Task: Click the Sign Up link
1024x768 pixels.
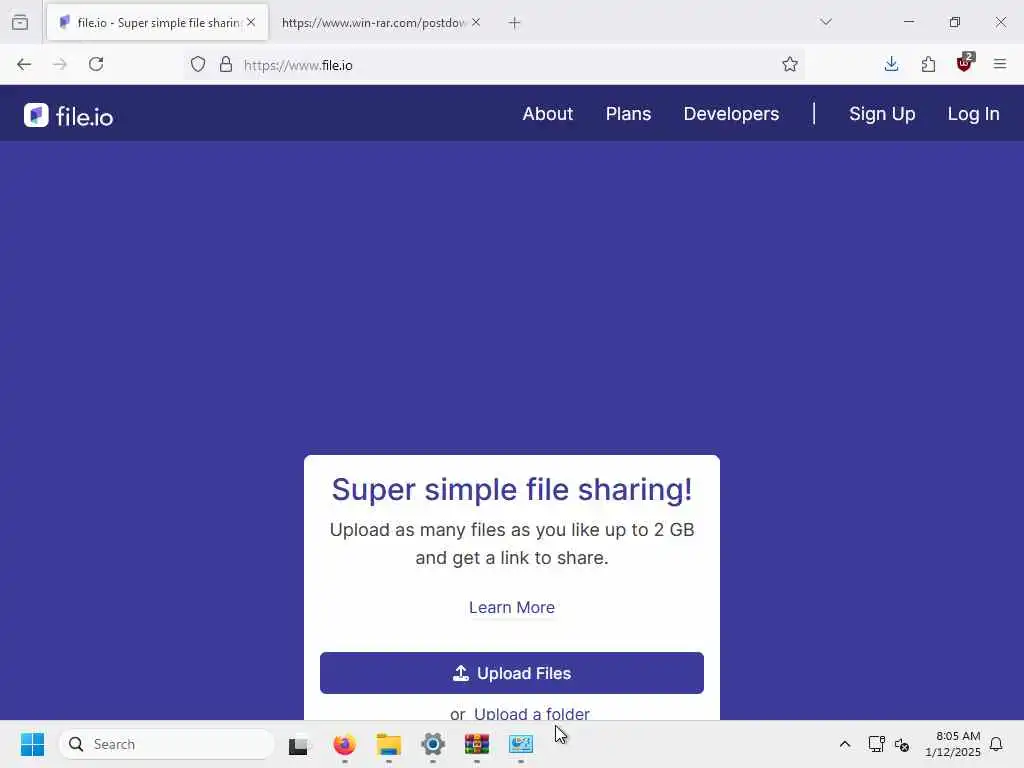Action: tap(882, 114)
